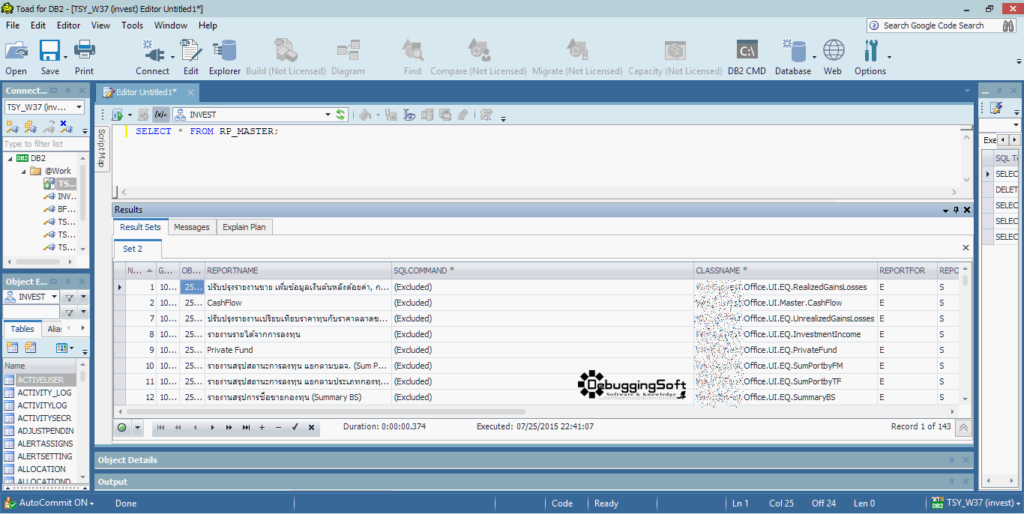Open the TSY_W37 connection dropdown
1024x514 pixels.
click(79, 107)
